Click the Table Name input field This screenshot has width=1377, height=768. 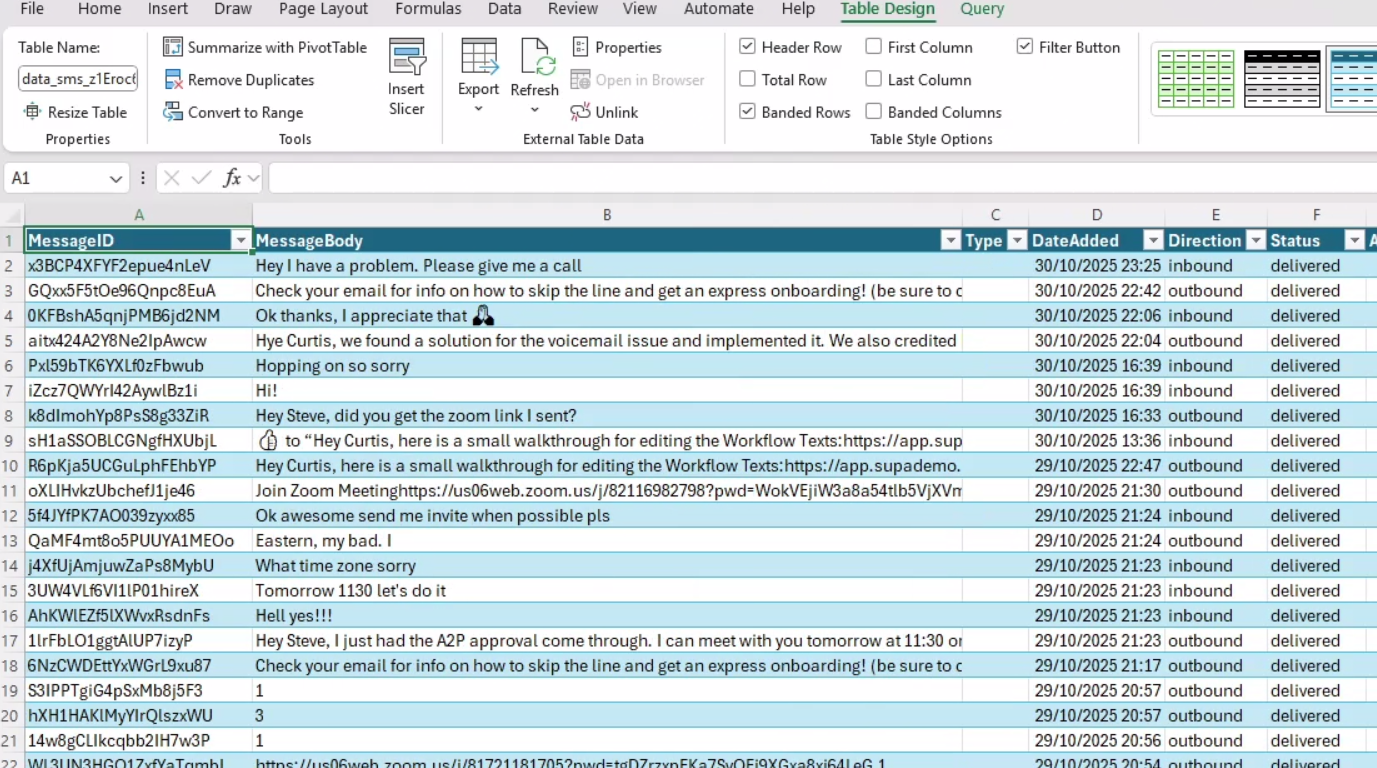coord(78,79)
